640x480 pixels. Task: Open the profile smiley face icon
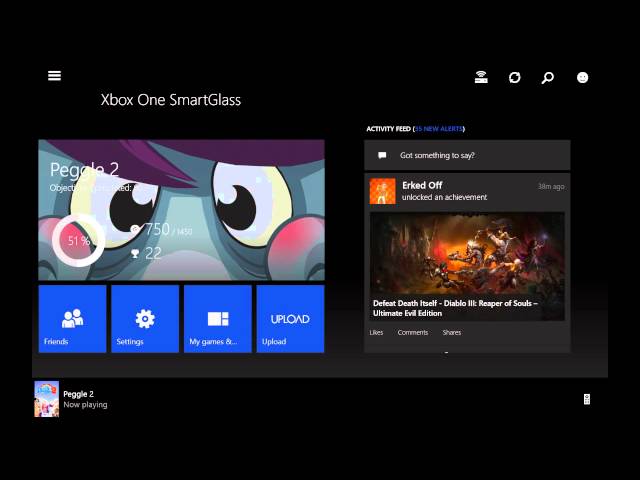pos(582,77)
